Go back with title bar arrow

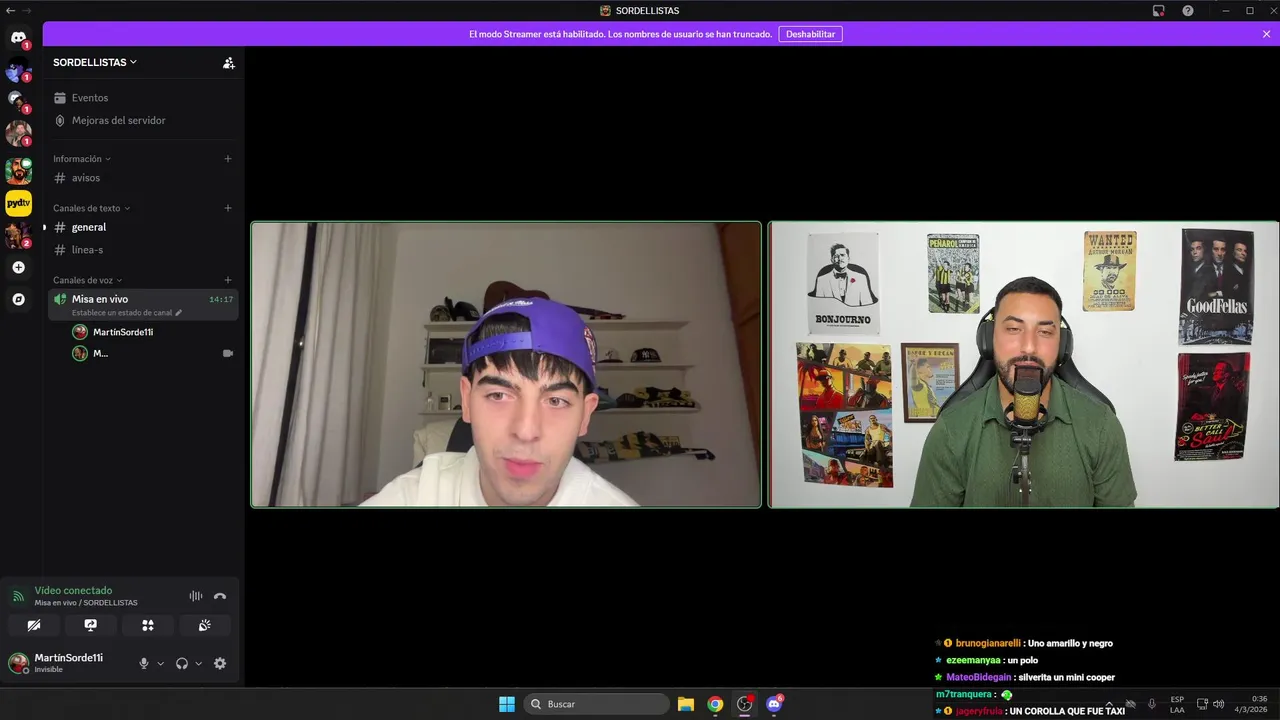10,10
